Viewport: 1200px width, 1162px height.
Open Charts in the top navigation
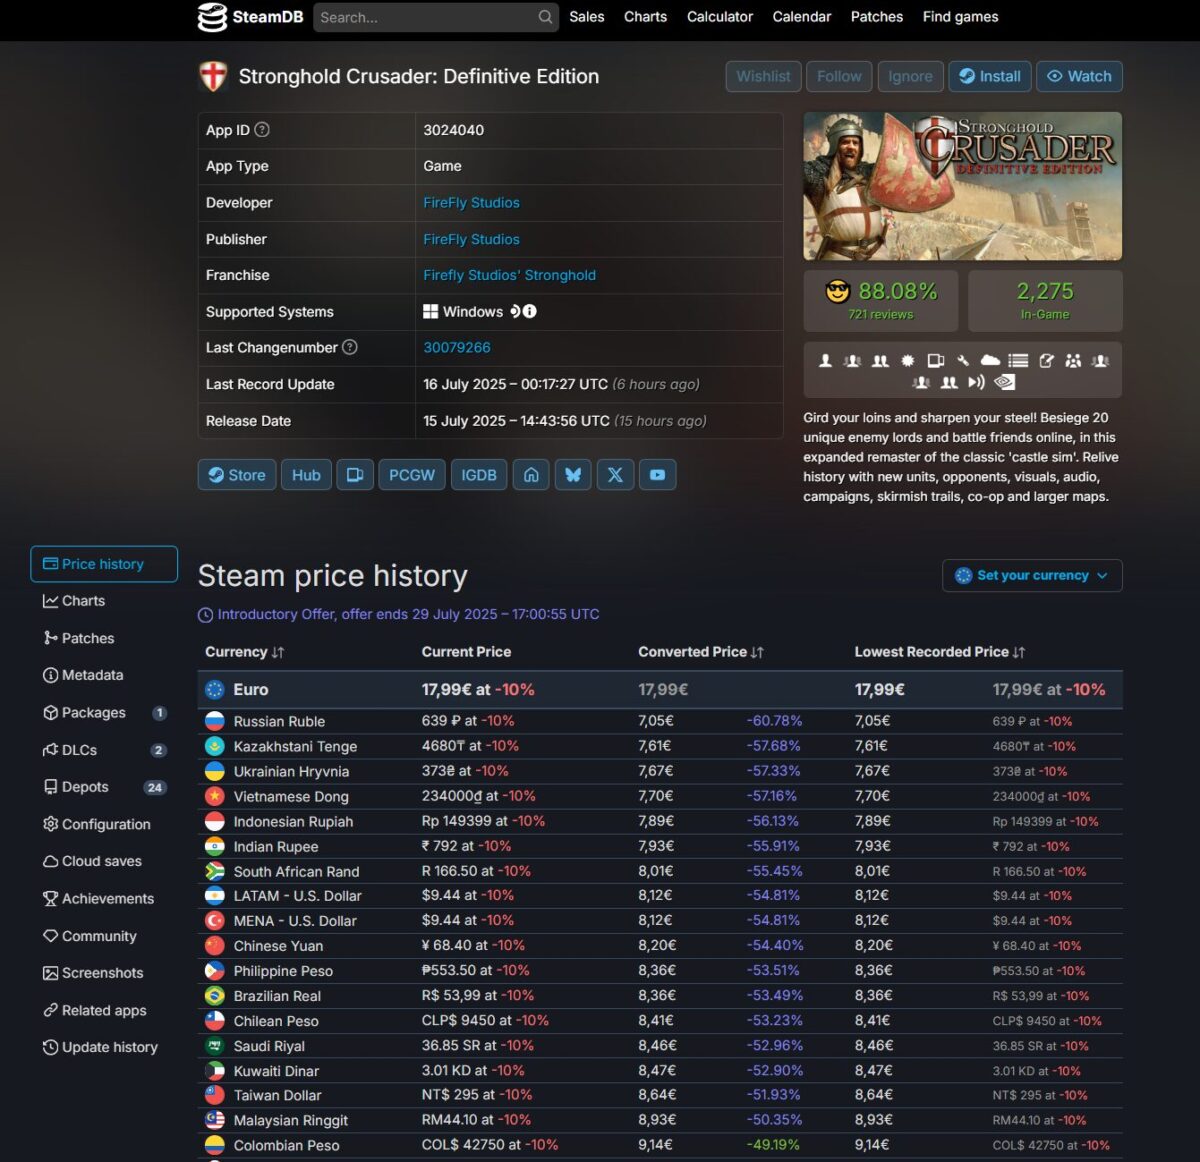click(x=645, y=17)
